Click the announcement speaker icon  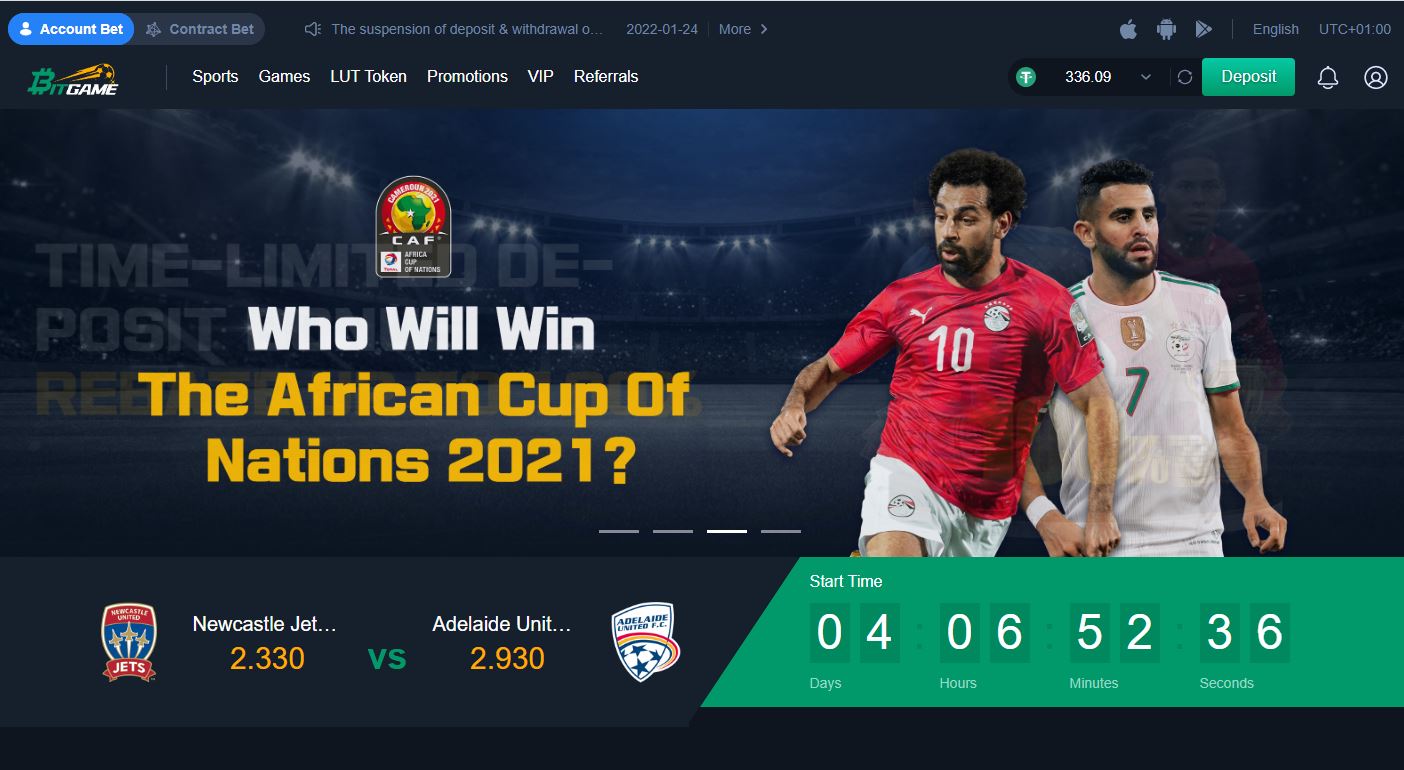313,29
